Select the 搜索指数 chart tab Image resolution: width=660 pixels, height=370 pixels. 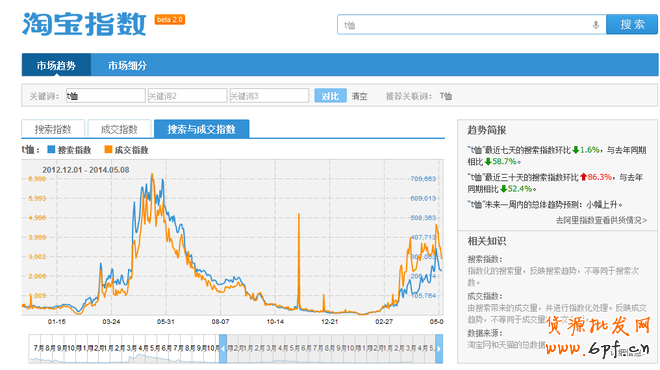click(x=53, y=129)
